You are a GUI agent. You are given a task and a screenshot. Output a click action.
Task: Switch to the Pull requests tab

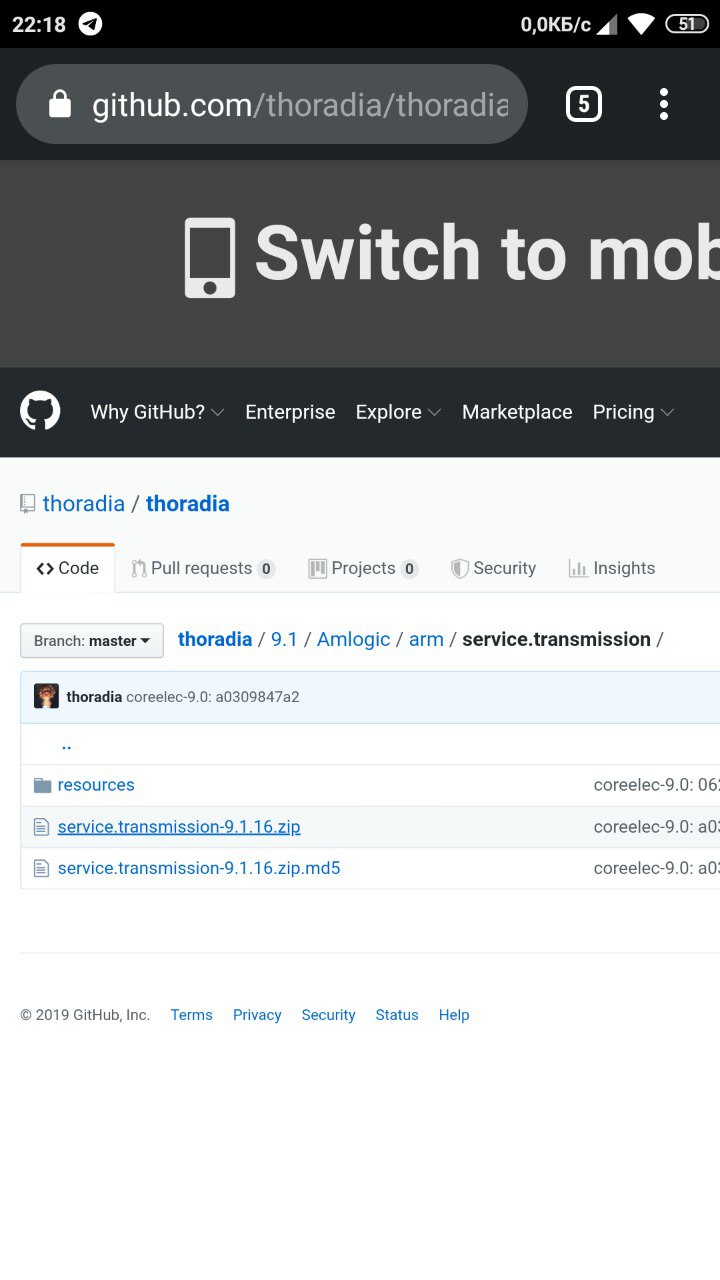(203, 568)
